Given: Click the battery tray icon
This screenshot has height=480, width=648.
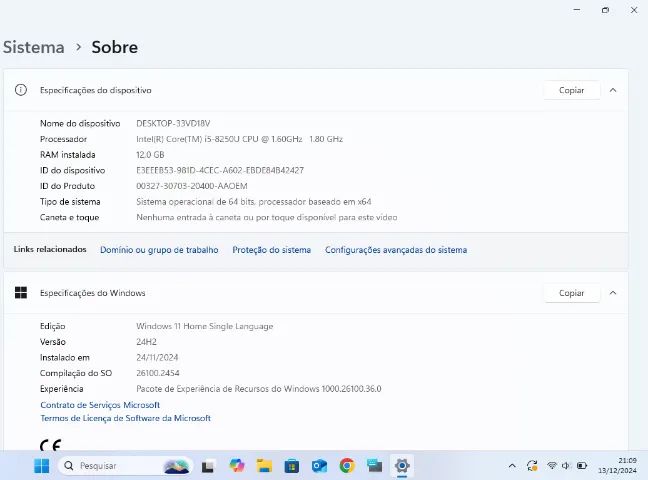Looking at the screenshot, I should coord(582,466).
